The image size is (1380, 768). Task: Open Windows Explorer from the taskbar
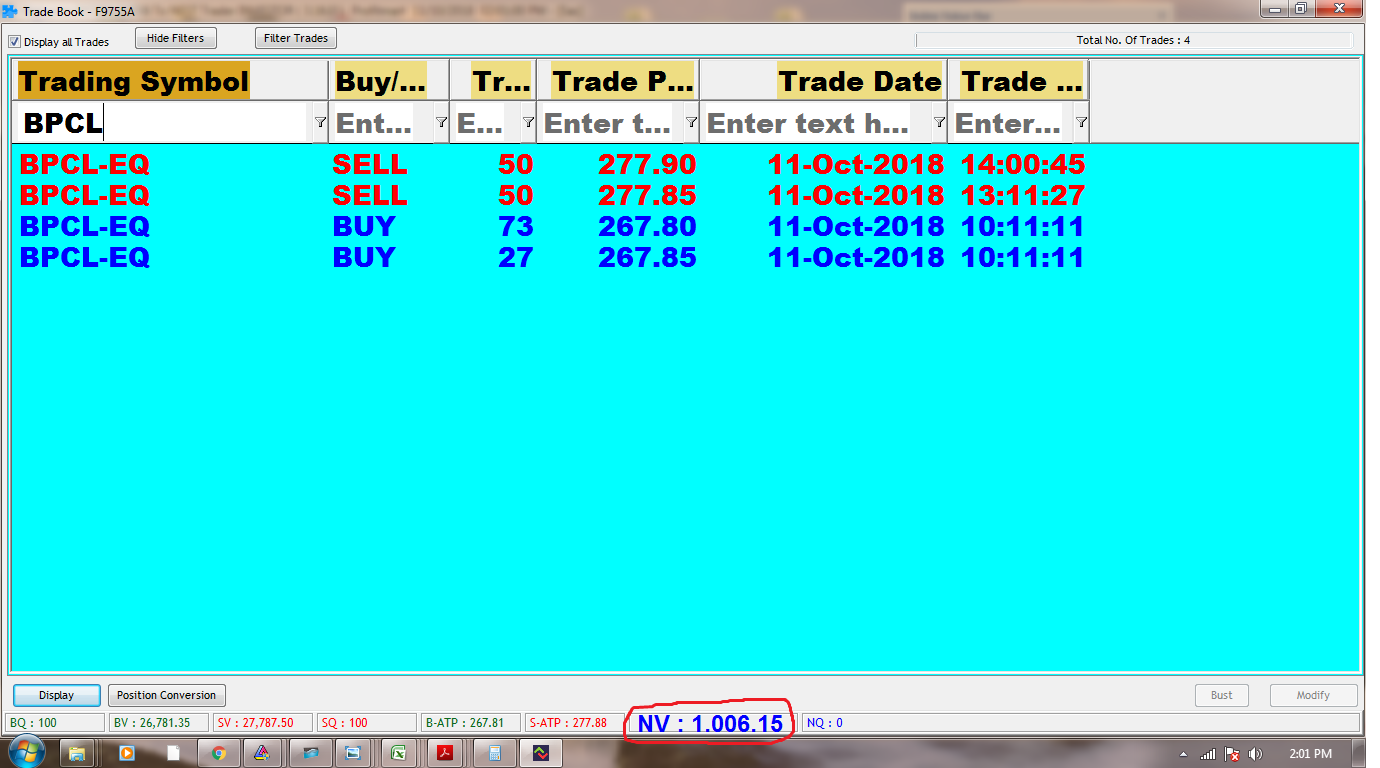(x=78, y=753)
